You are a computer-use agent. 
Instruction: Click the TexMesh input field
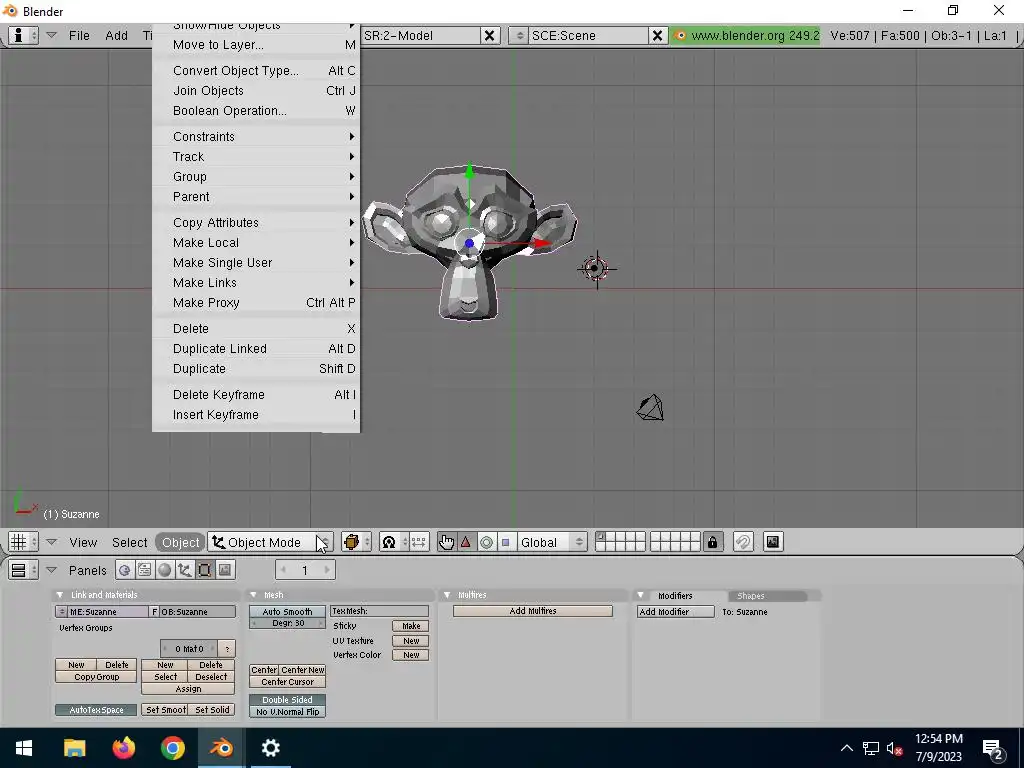(x=379, y=611)
